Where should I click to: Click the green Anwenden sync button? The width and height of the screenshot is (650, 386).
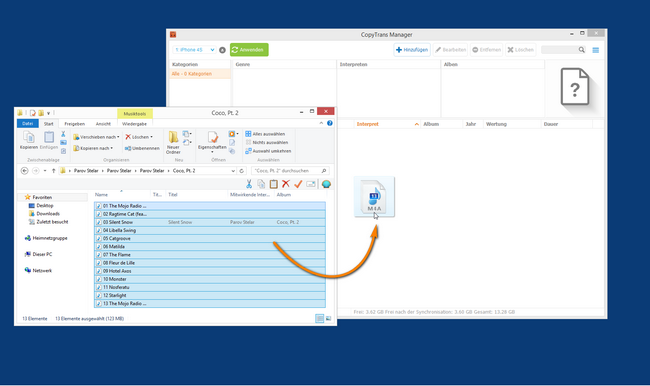249,50
